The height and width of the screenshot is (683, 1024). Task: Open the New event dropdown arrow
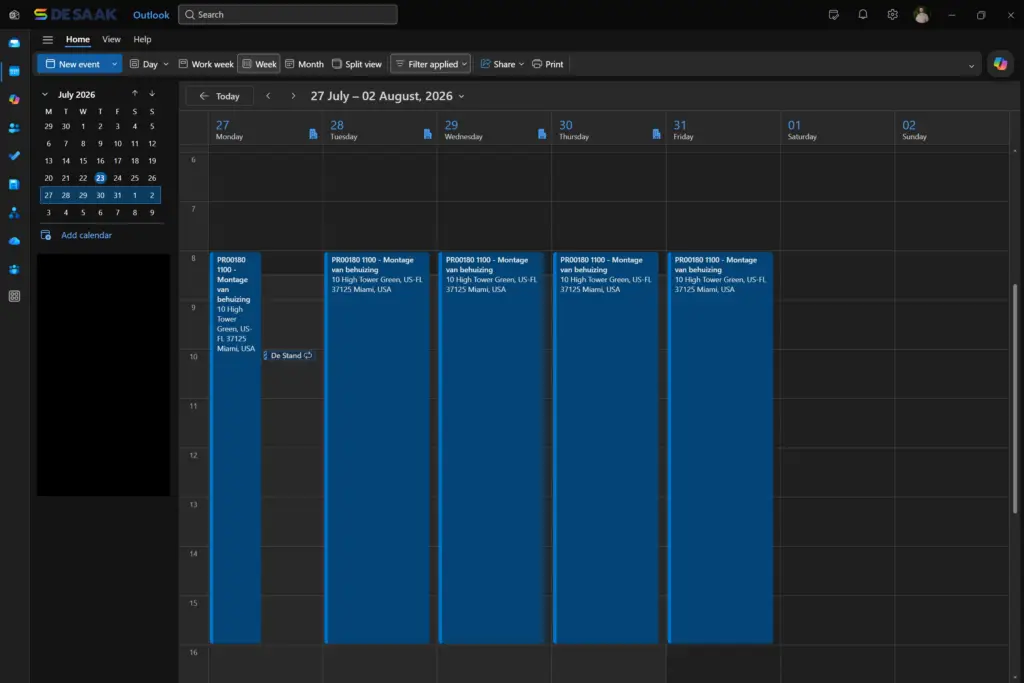(114, 64)
